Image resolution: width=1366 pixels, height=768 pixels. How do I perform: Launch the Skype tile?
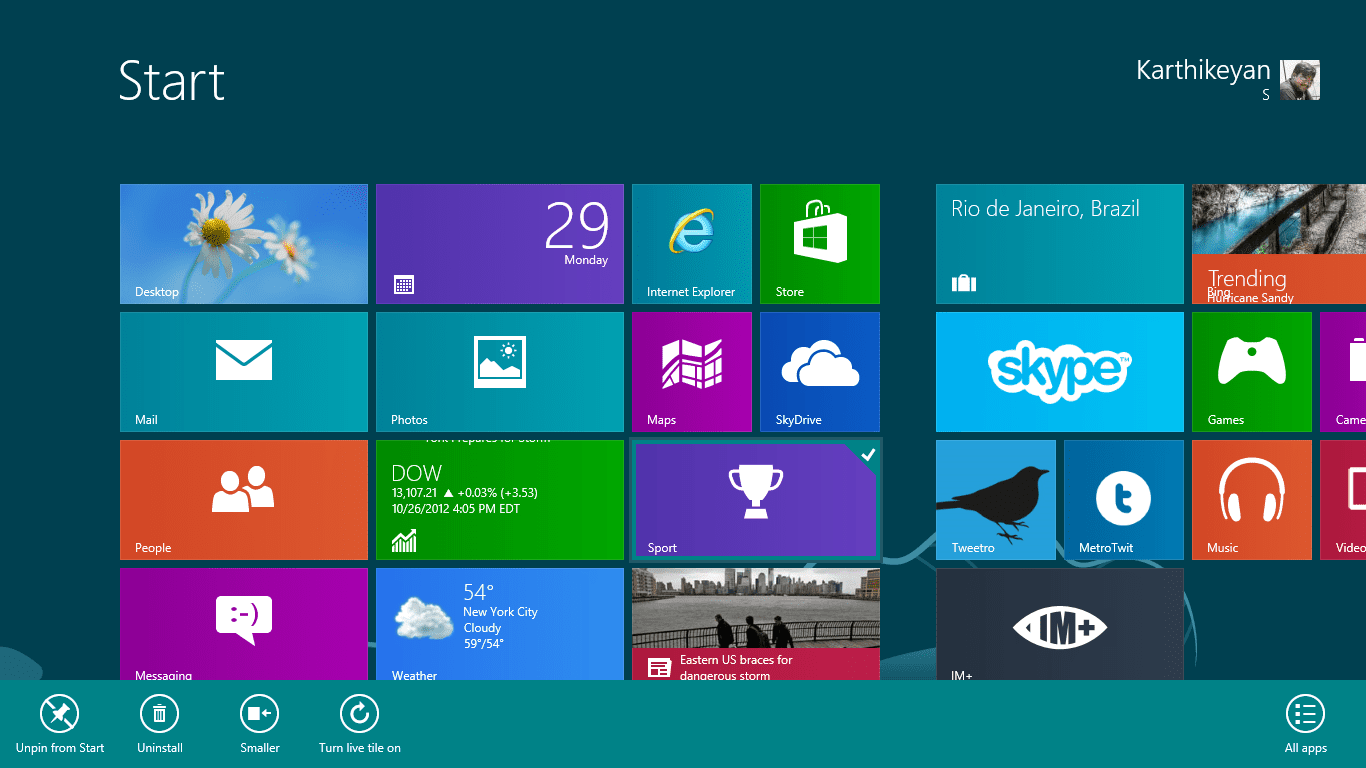[1060, 372]
